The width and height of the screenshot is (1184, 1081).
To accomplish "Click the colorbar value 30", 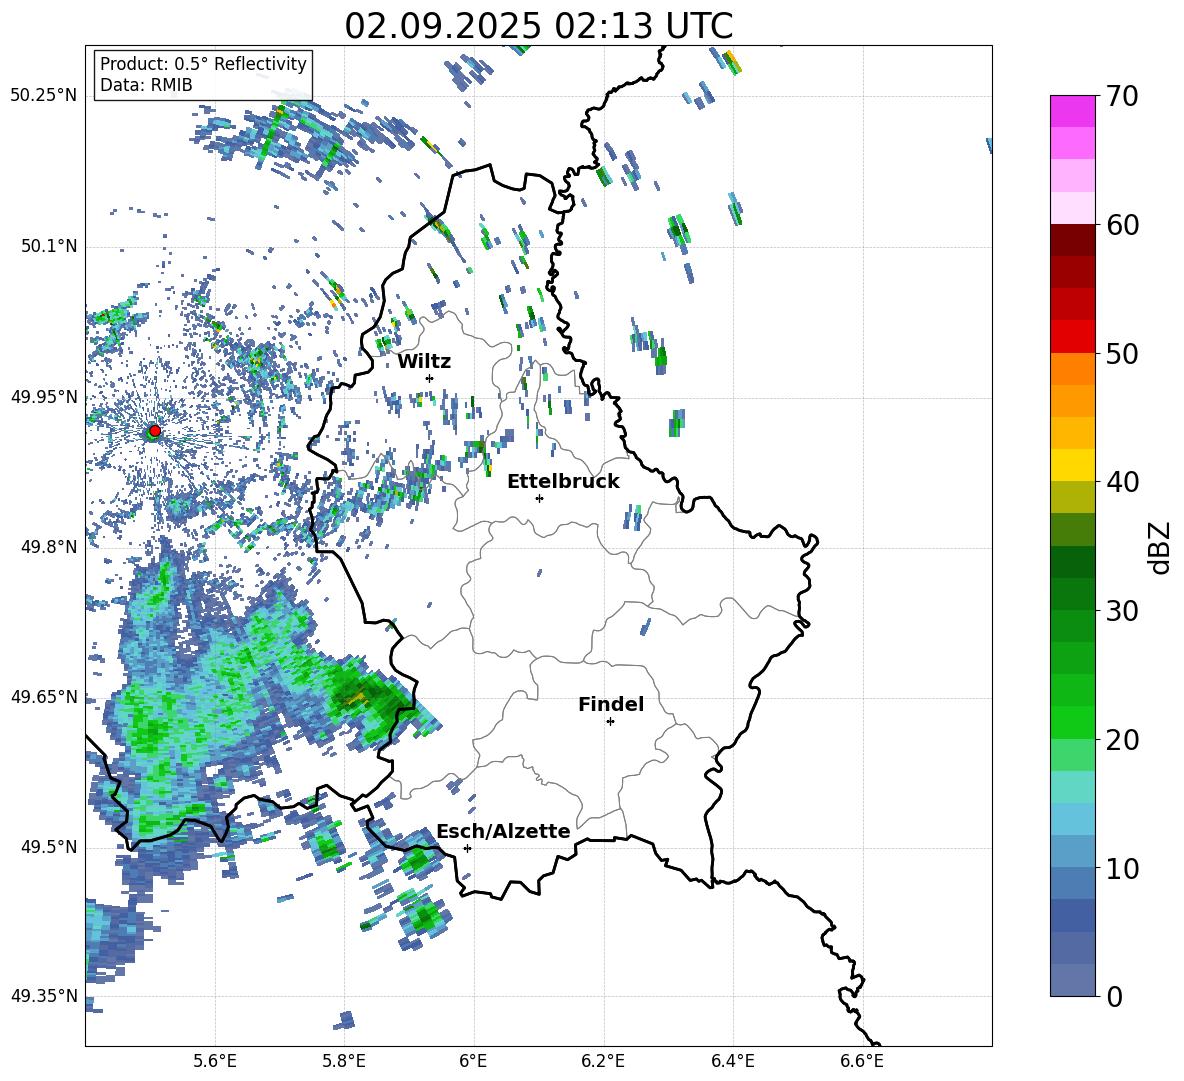I will [1122, 611].
